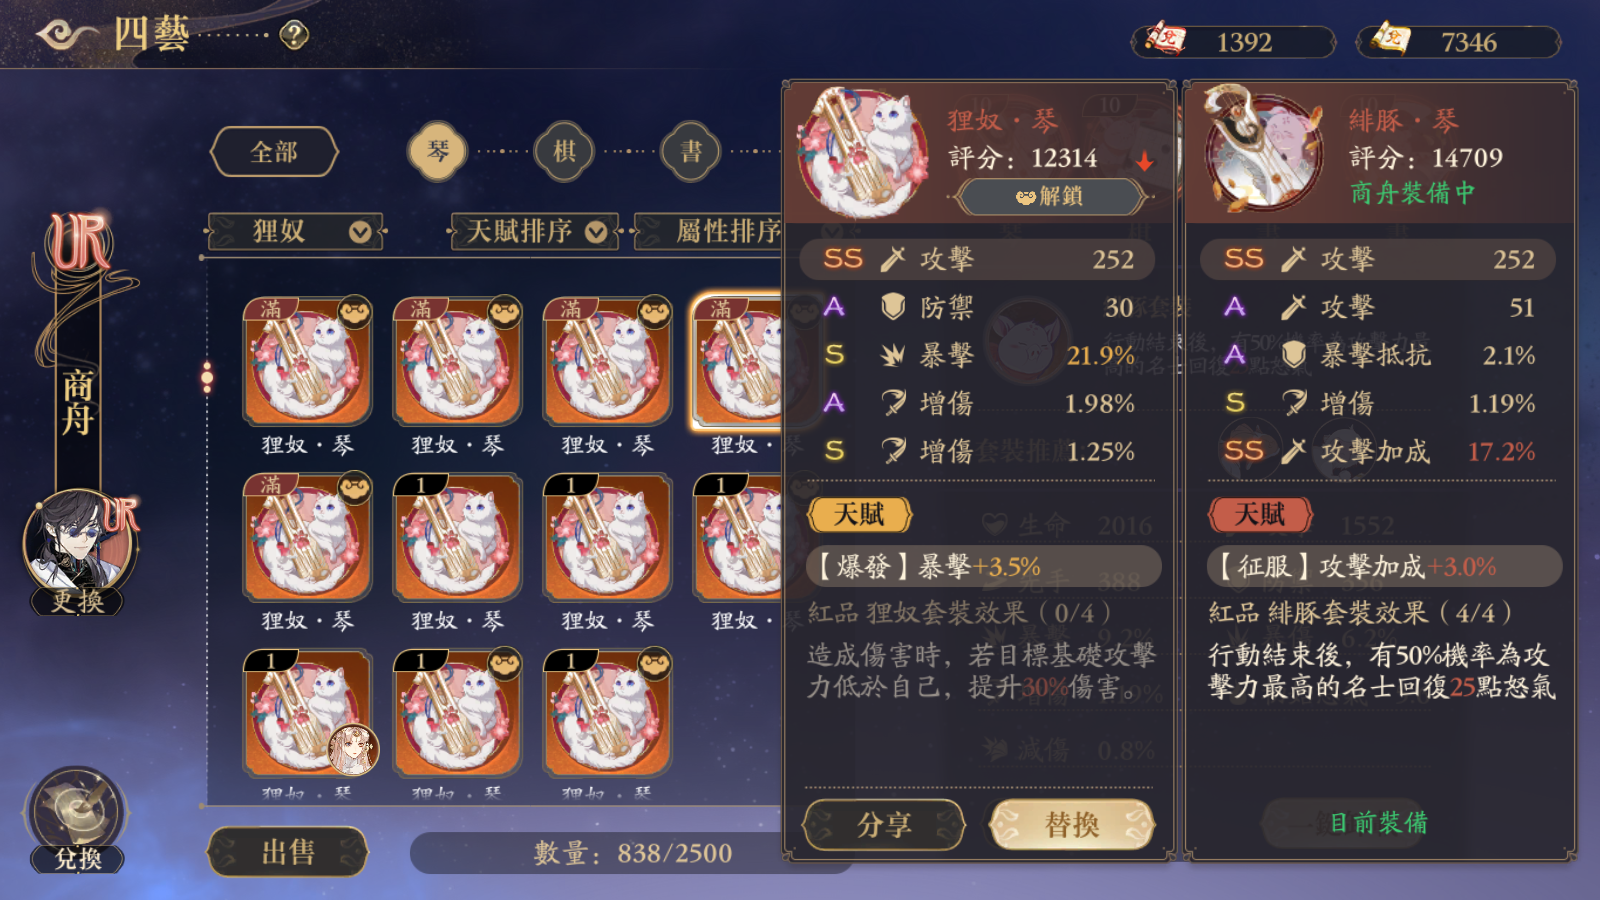The width and height of the screenshot is (1600, 900).
Task: Click the 替換 replace button
Action: 1072,825
